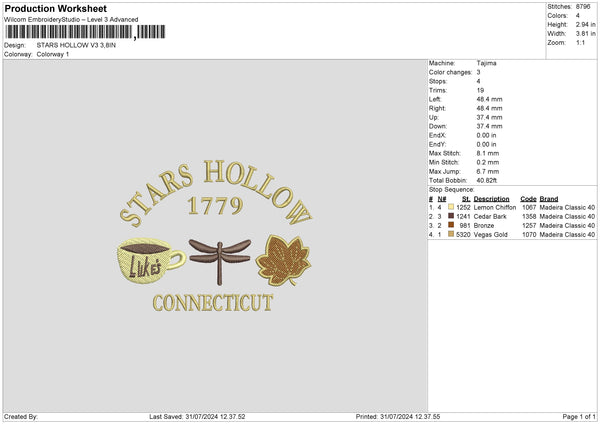Click the Vegas Gold color swatch
Image resolution: width=600 pixels, height=424 pixels.
451,234
